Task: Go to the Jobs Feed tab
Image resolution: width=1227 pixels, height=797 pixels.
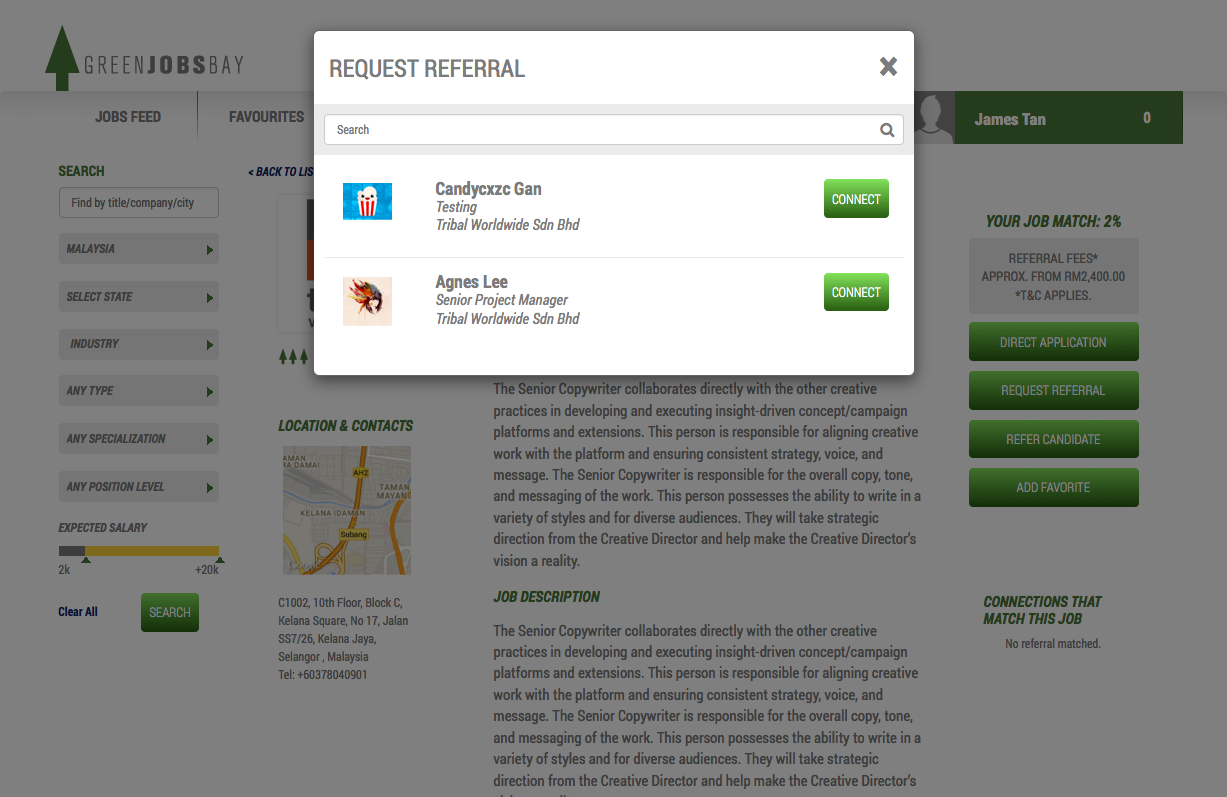Action: (x=128, y=117)
